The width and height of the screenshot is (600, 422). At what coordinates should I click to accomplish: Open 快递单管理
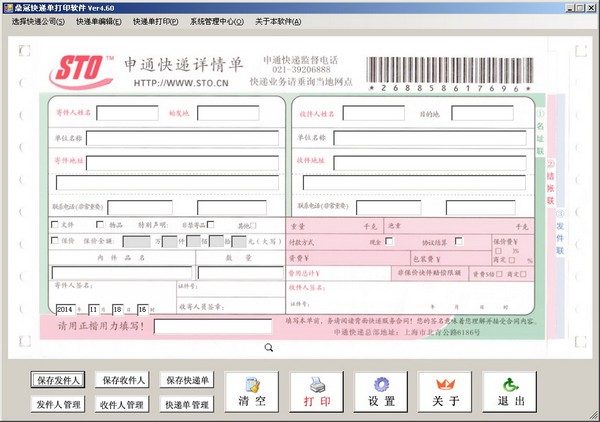coord(187,404)
